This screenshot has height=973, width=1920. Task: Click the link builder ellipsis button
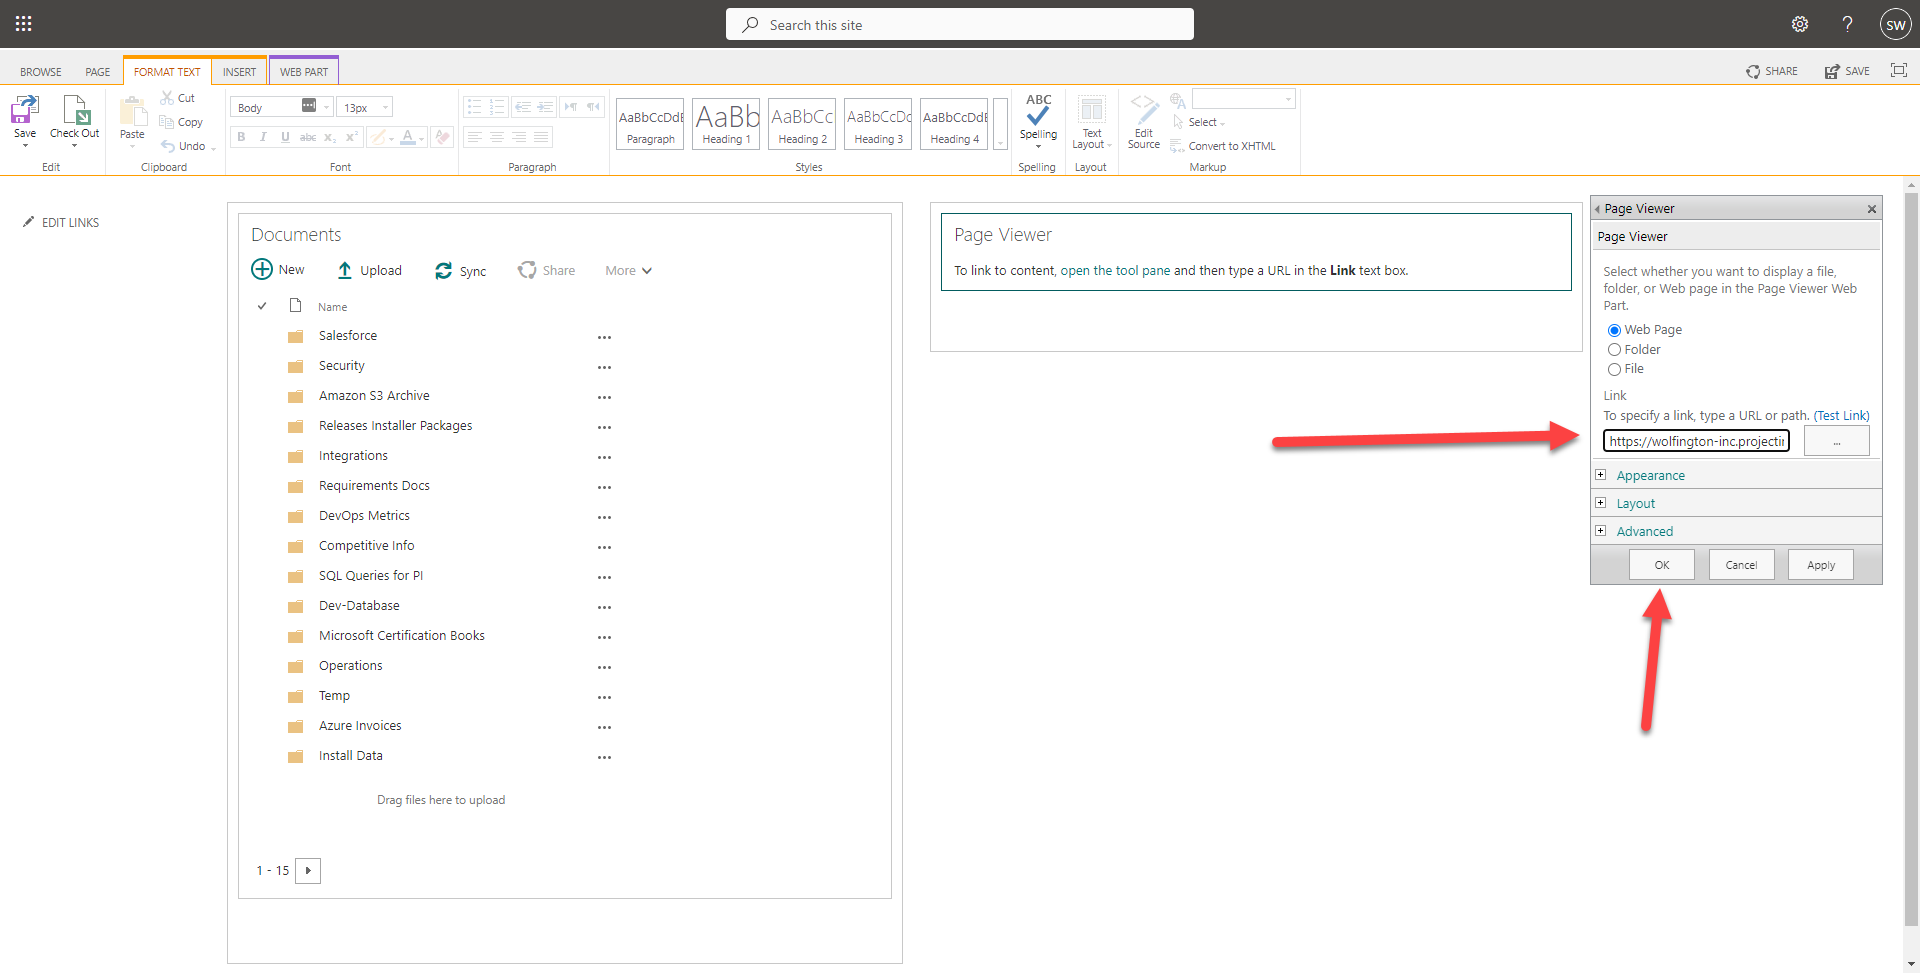pos(1836,441)
